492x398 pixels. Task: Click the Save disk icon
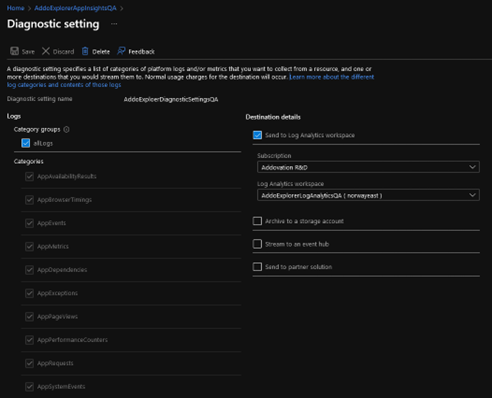point(14,51)
